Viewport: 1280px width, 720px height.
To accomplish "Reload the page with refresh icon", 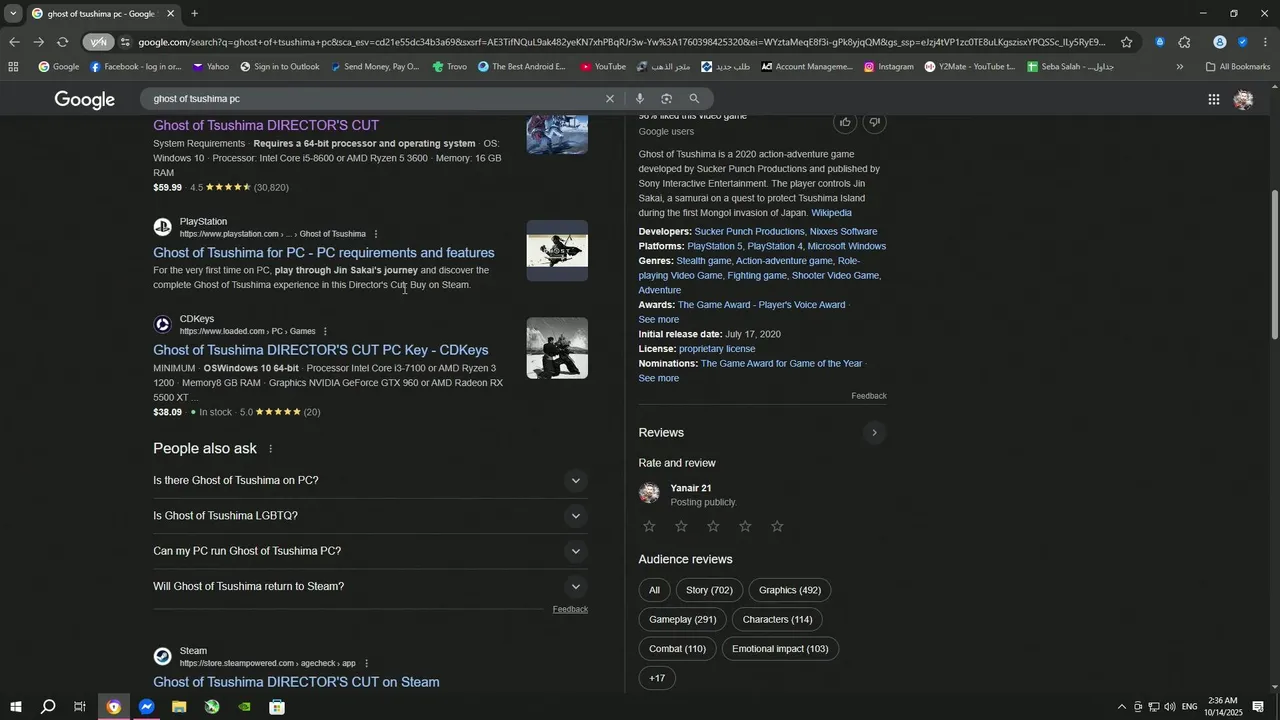I will 62,42.
